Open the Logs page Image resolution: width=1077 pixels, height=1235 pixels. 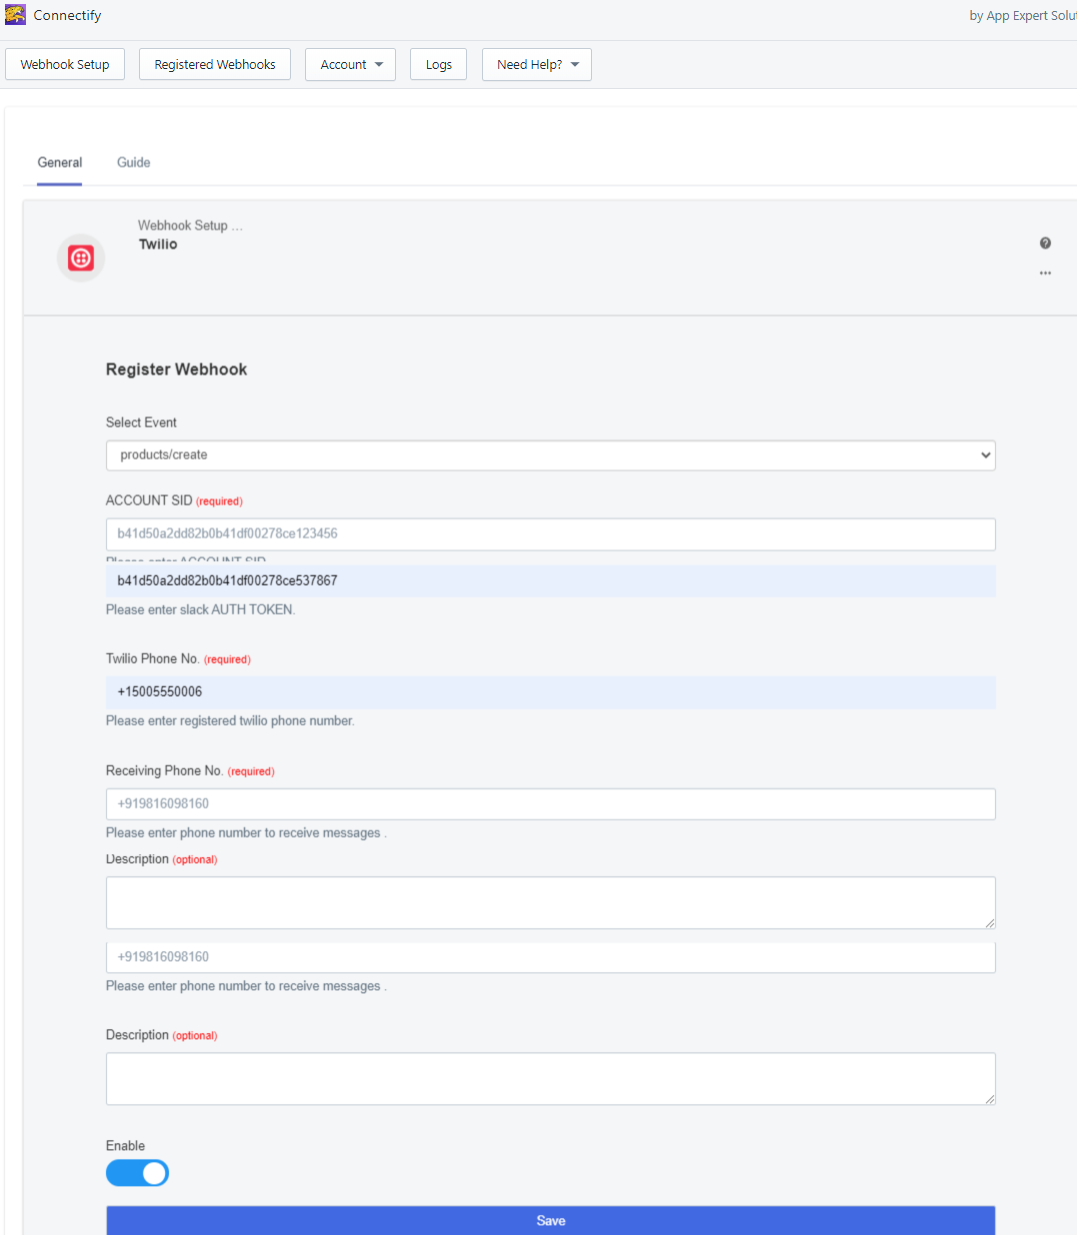click(x=439, y=65)
